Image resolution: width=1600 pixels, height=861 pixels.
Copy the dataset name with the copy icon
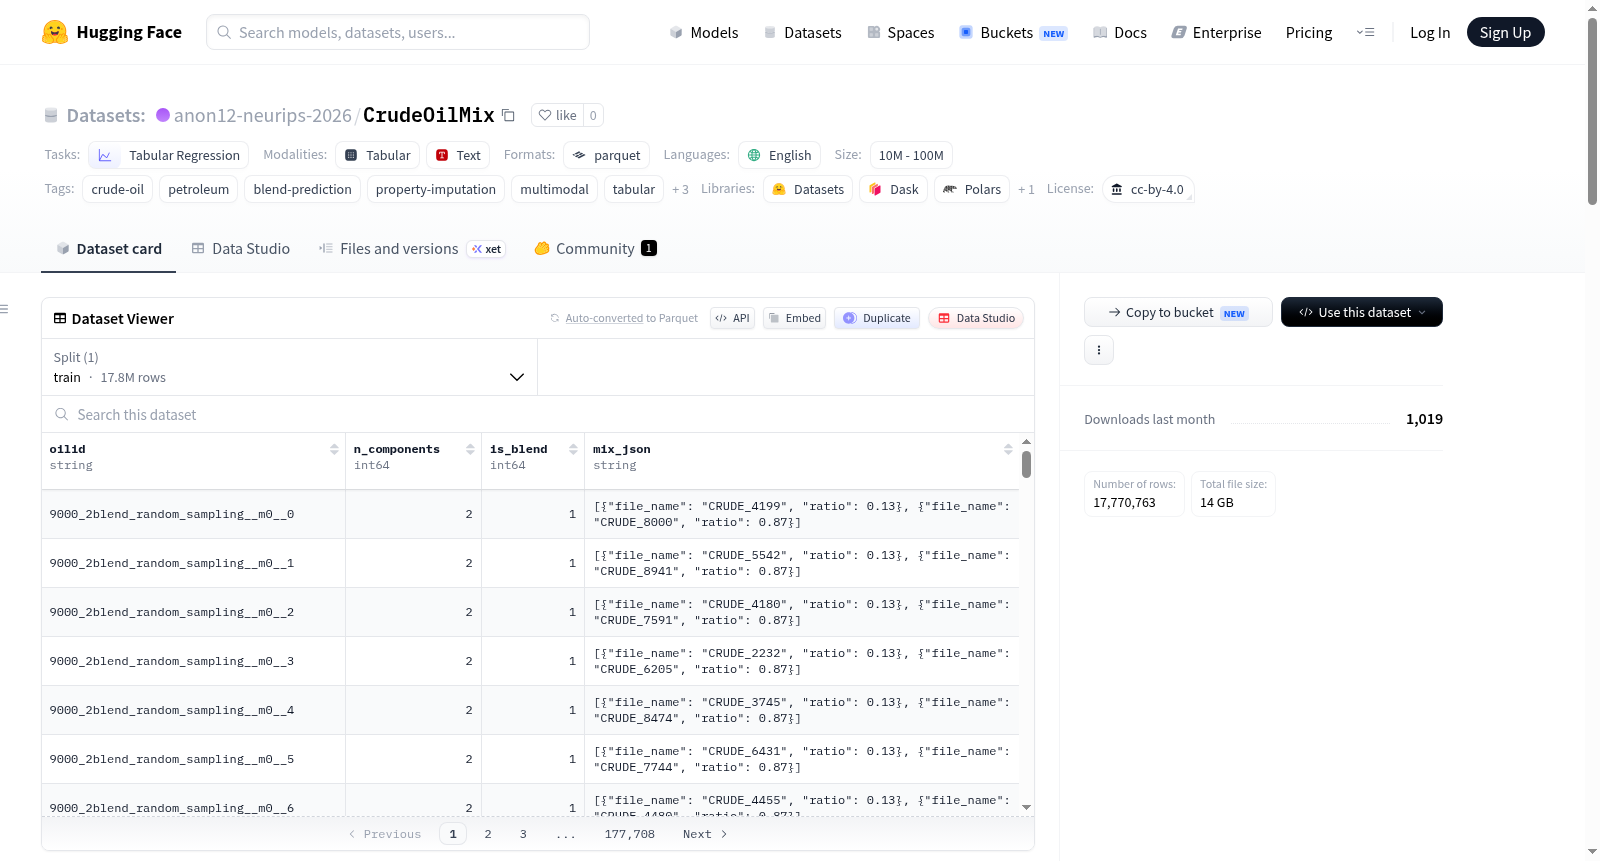coord(508,115)
